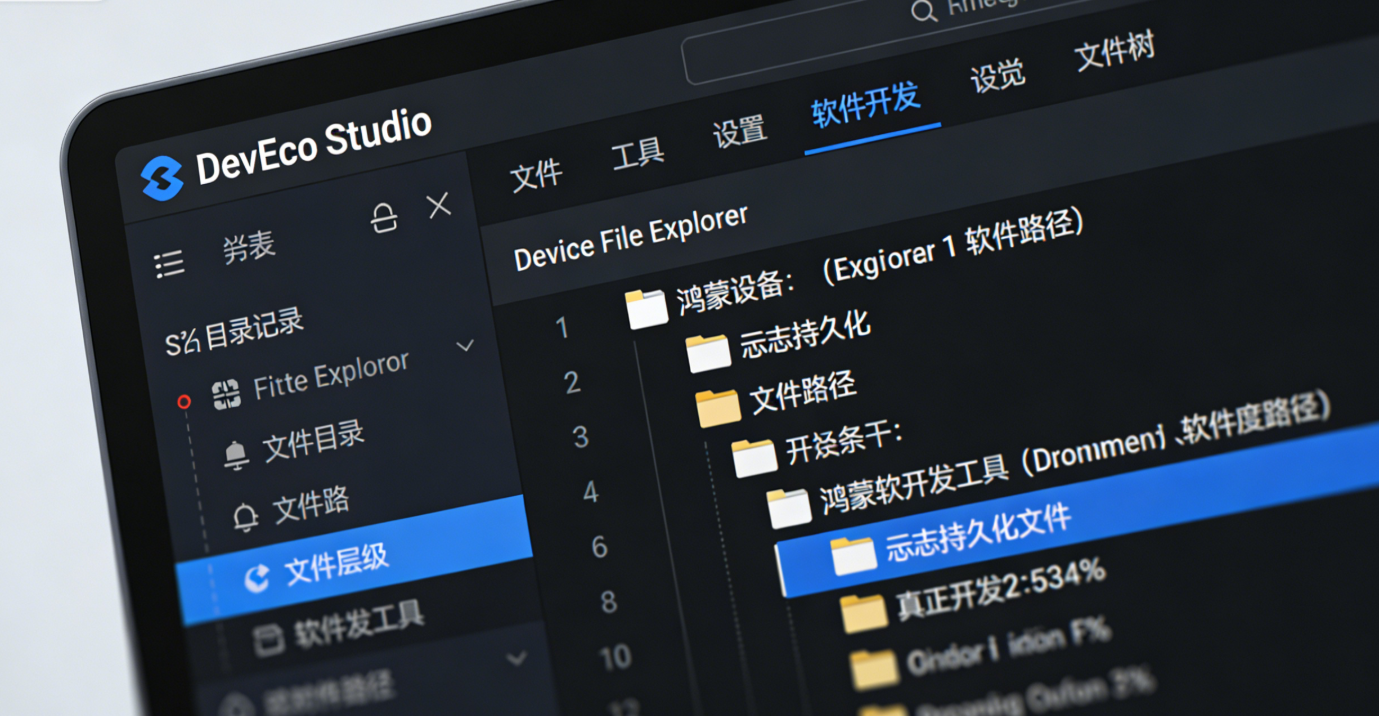The height and width of the screenshot is (716, 1379).
Task: Click line number 10 in gutter
Action: click(x=615, y=656)
